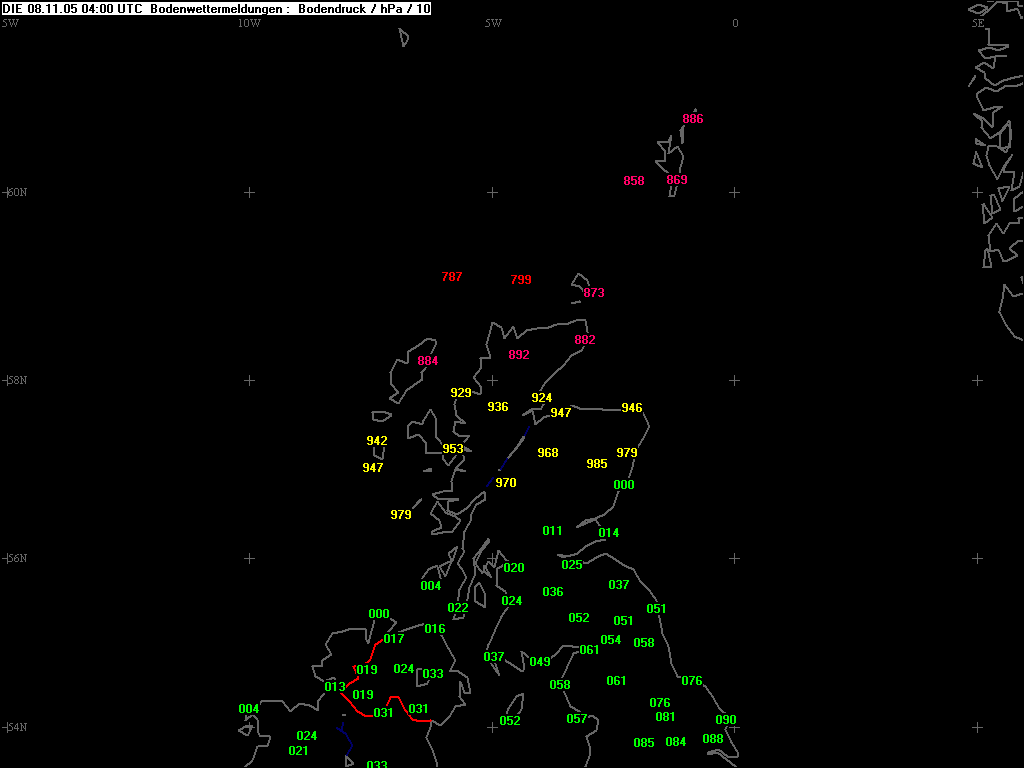Click the yellow 929 pressure reading

point(461,393)
